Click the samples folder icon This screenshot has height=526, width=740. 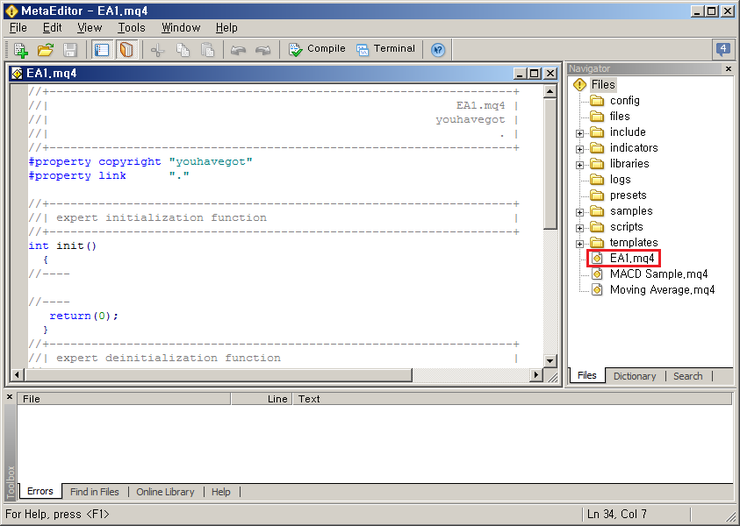[x=597, y=211]
